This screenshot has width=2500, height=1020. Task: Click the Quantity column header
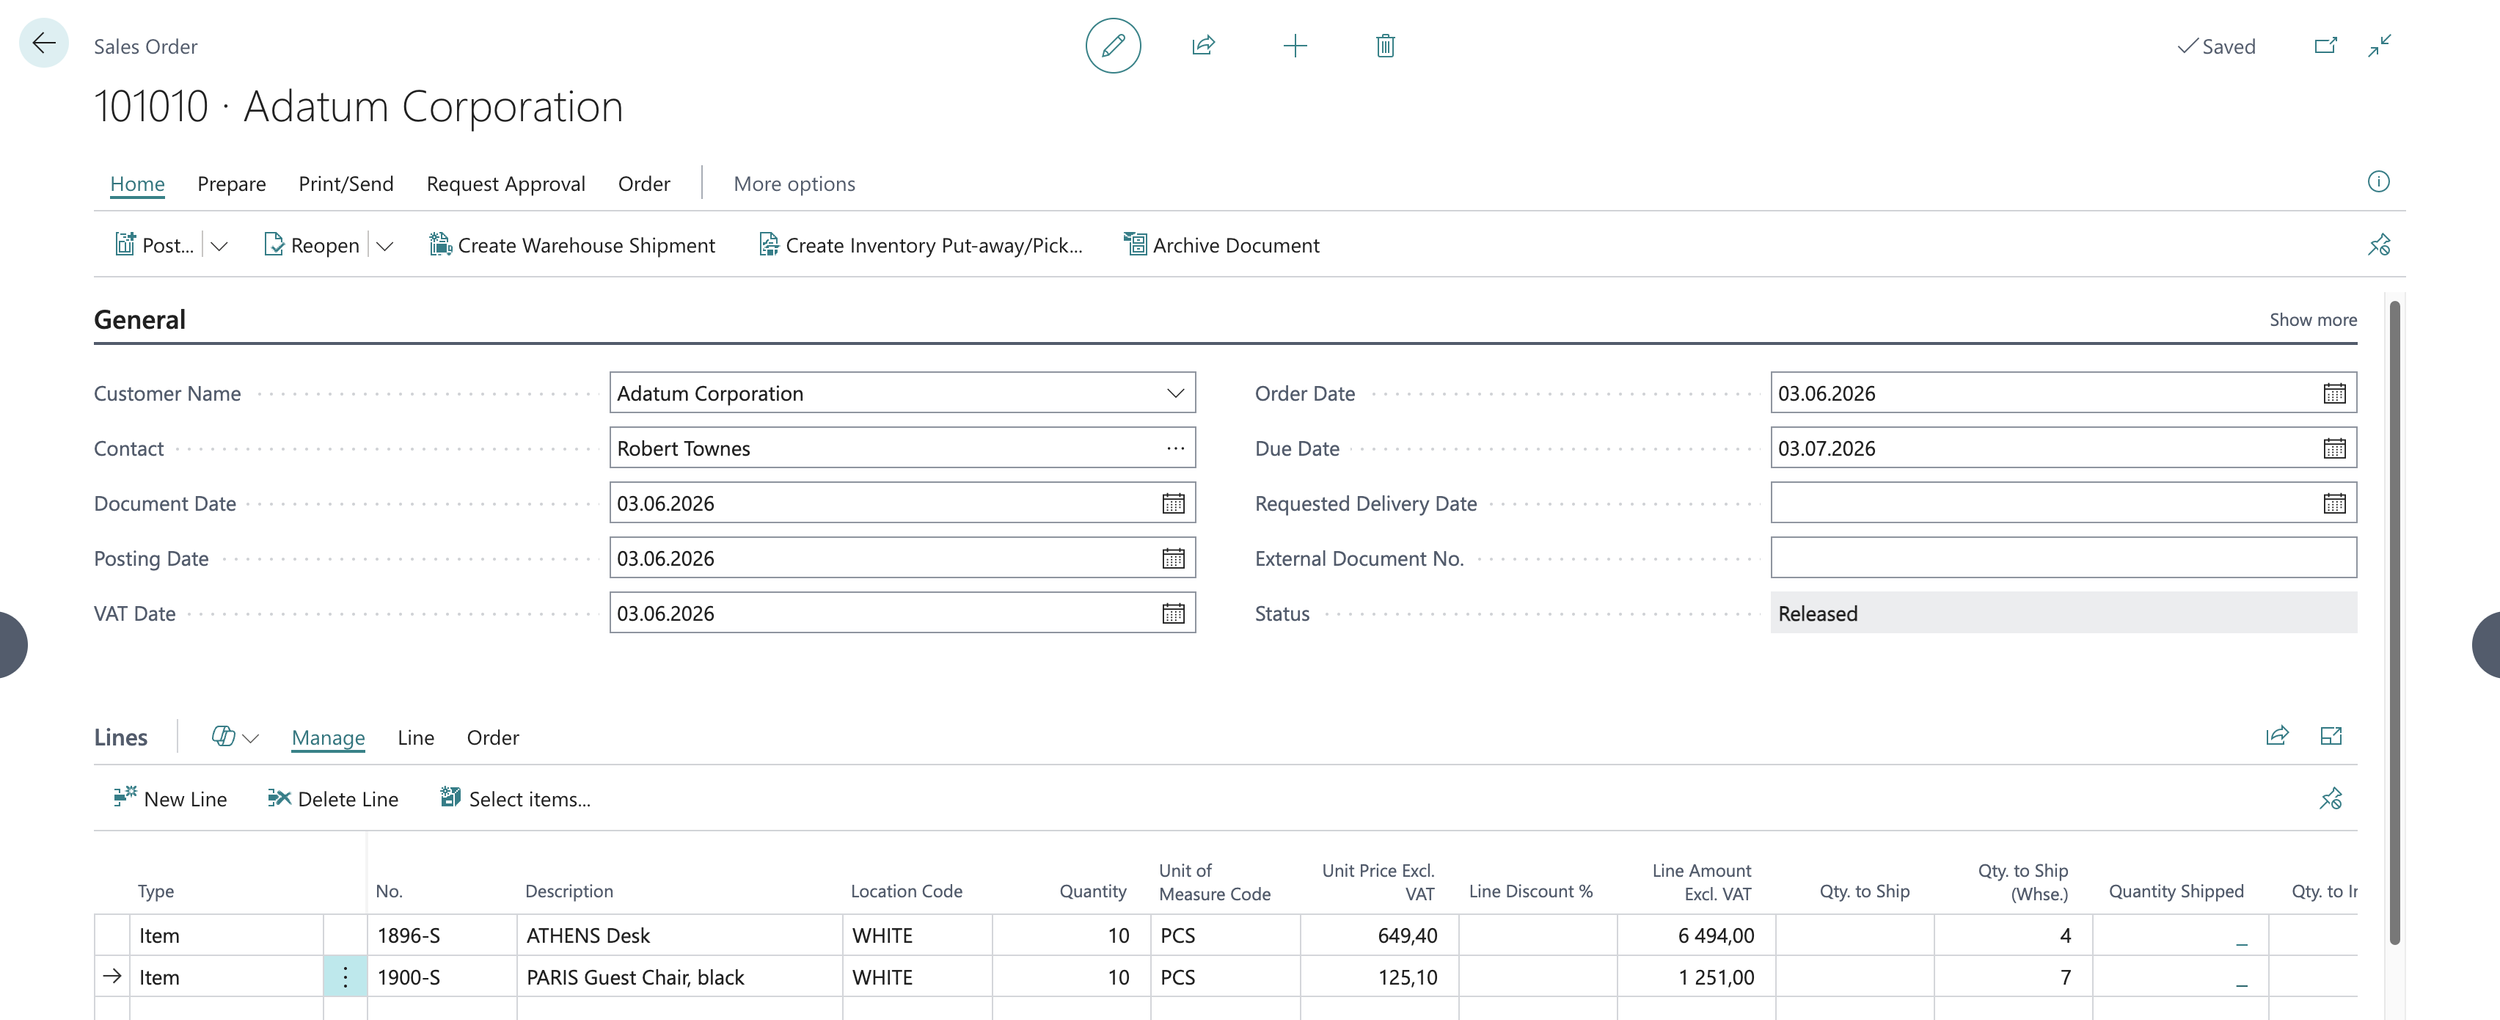pos(1093,891)
